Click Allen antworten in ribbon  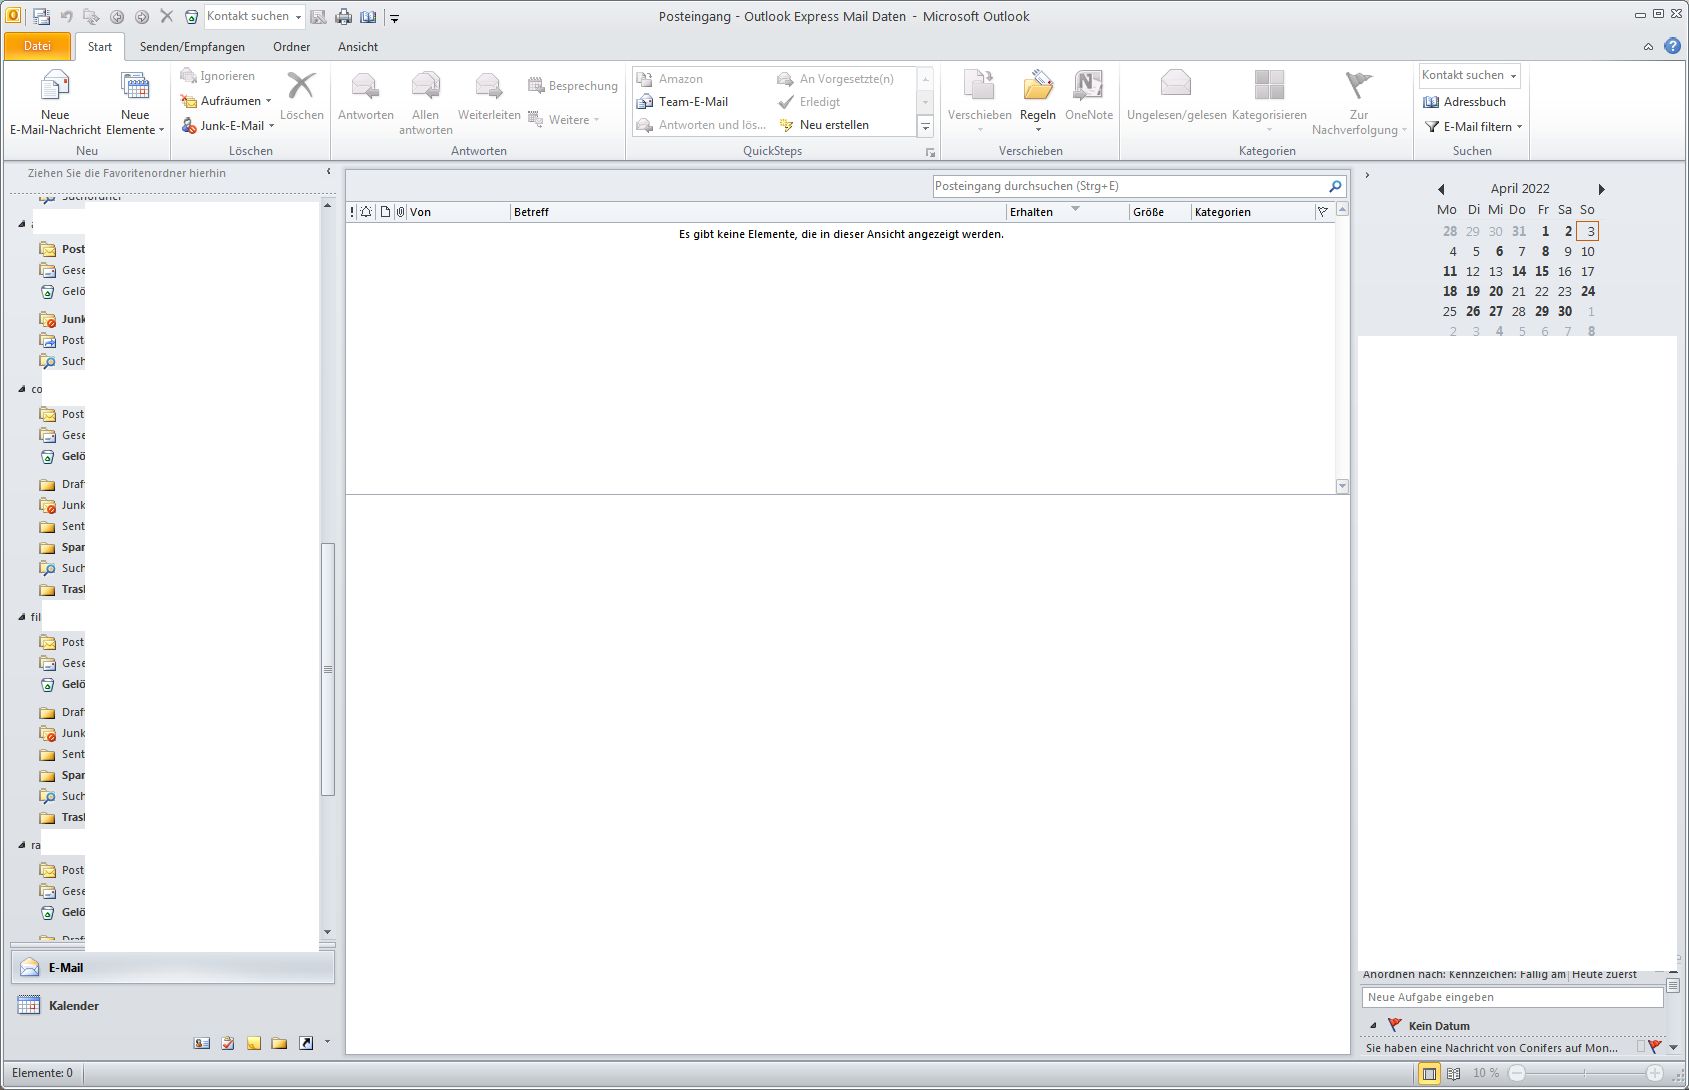[x=425, y=102]
